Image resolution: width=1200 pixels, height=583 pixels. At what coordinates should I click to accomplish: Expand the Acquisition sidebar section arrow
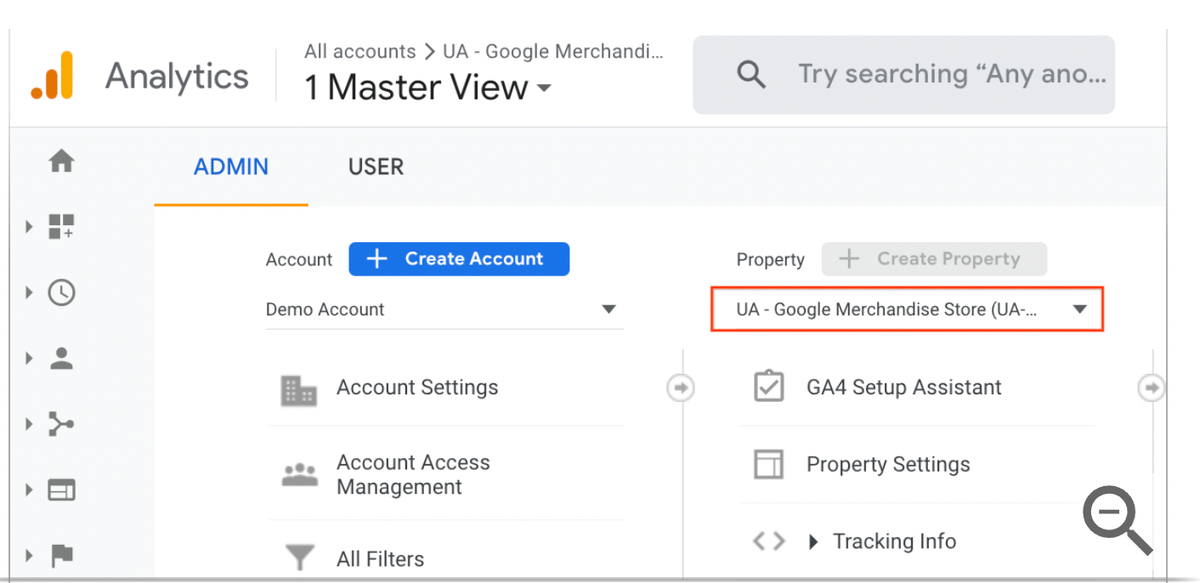pos(29,425)
